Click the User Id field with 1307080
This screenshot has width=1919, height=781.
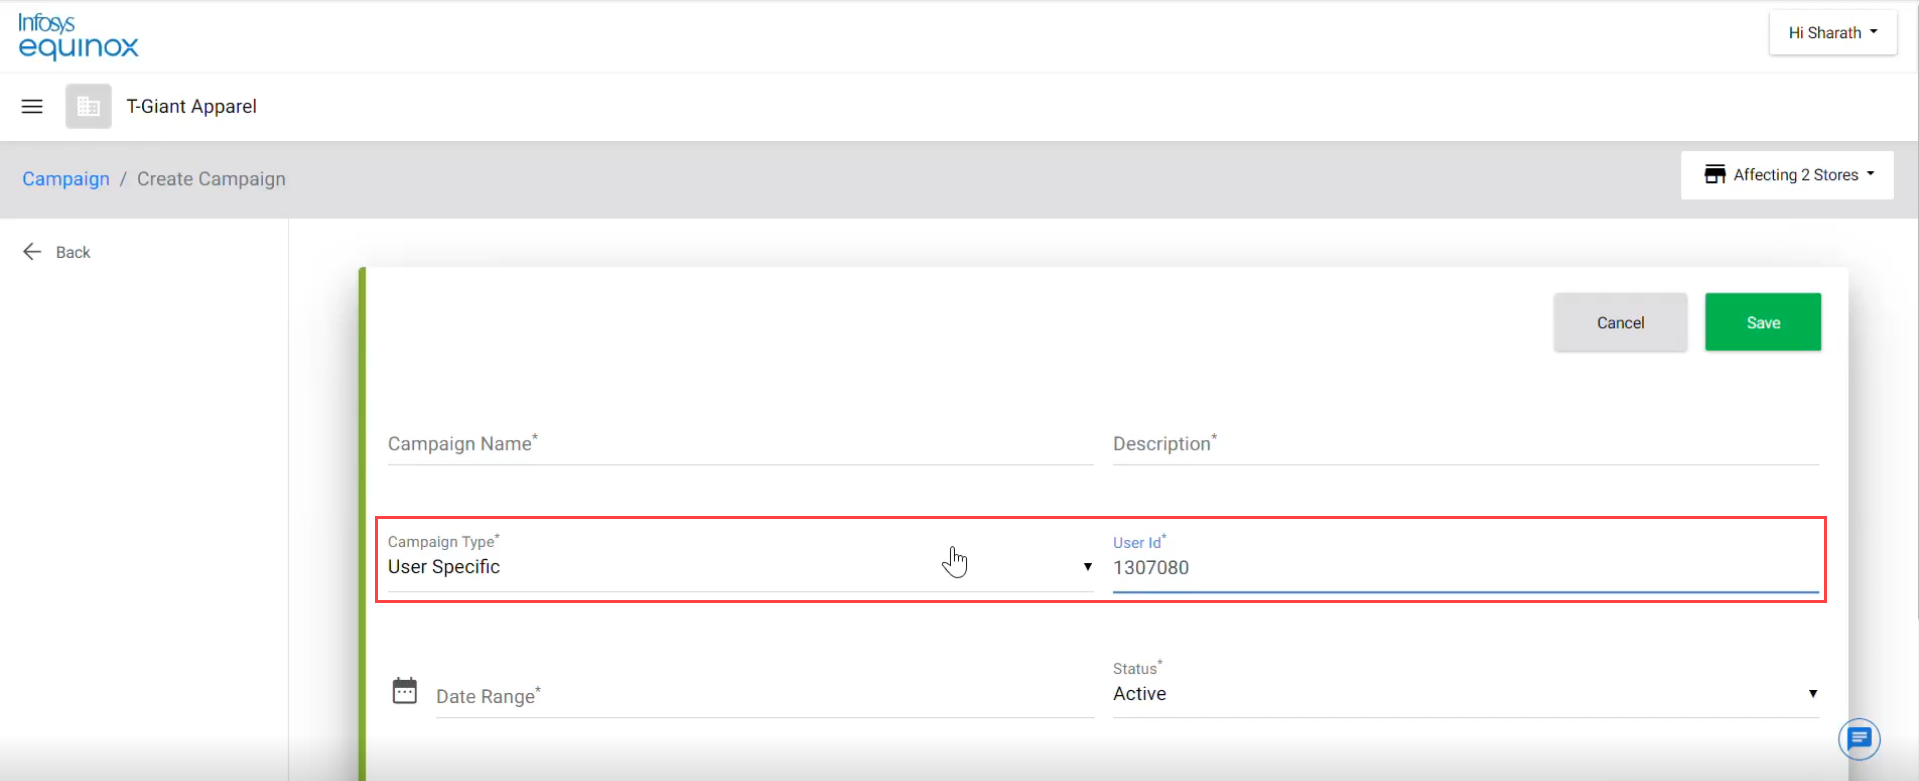[1464, 568]
